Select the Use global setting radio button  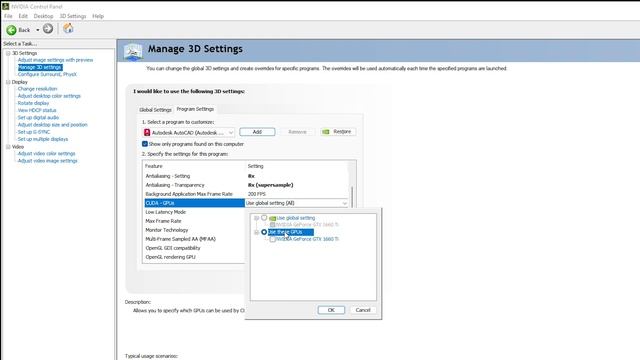tap(264, 218)
